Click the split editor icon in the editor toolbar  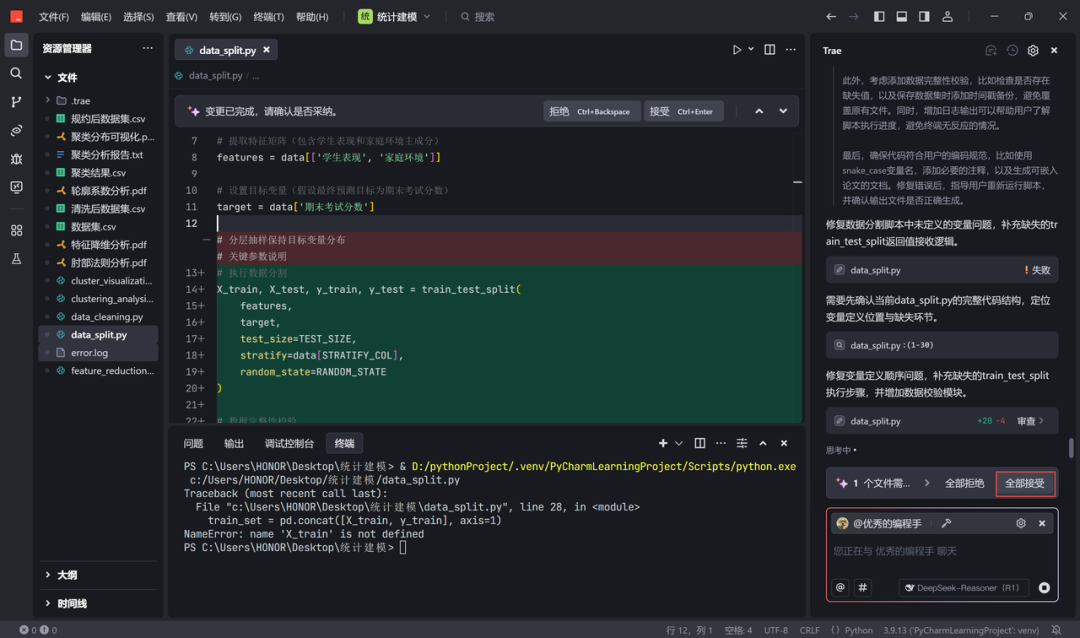click(x=769, y=49)
